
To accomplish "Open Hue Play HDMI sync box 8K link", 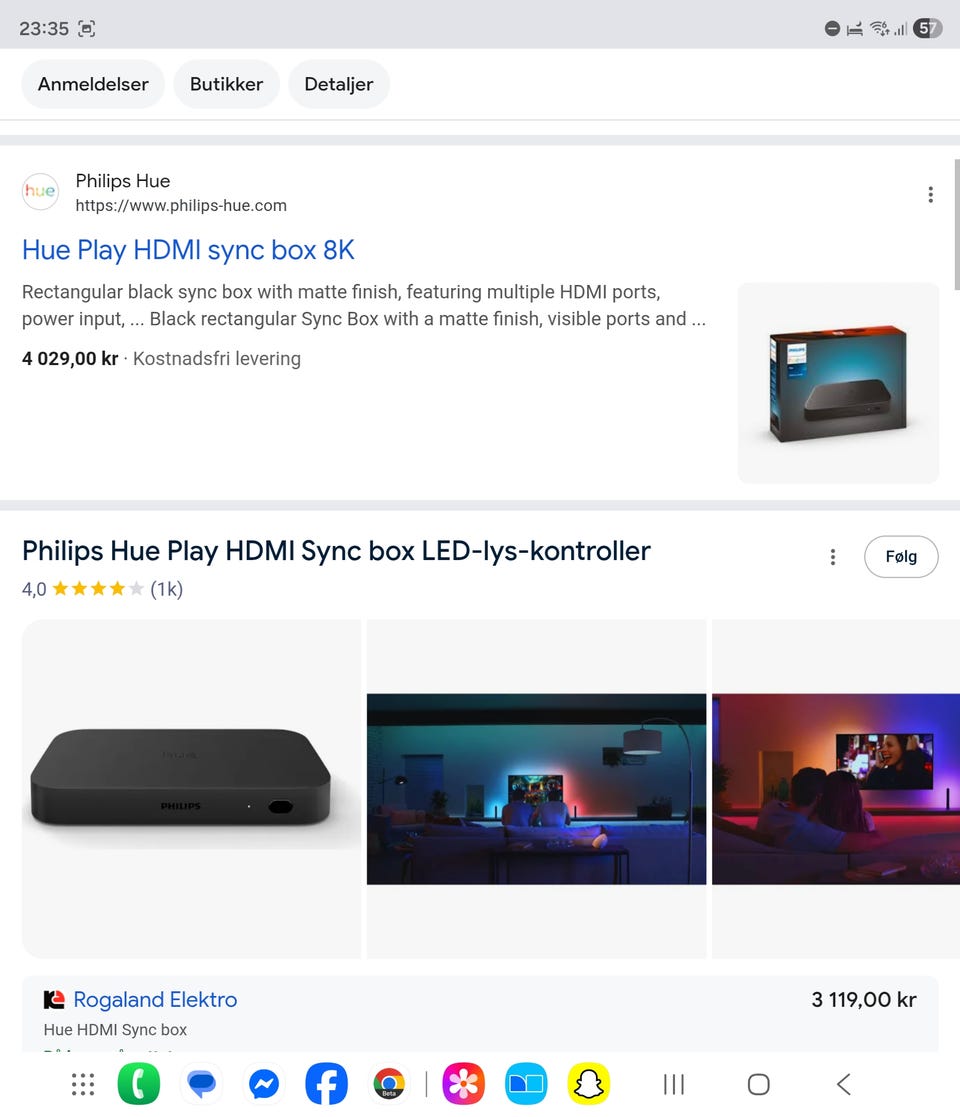I will (x=188, y=250).
